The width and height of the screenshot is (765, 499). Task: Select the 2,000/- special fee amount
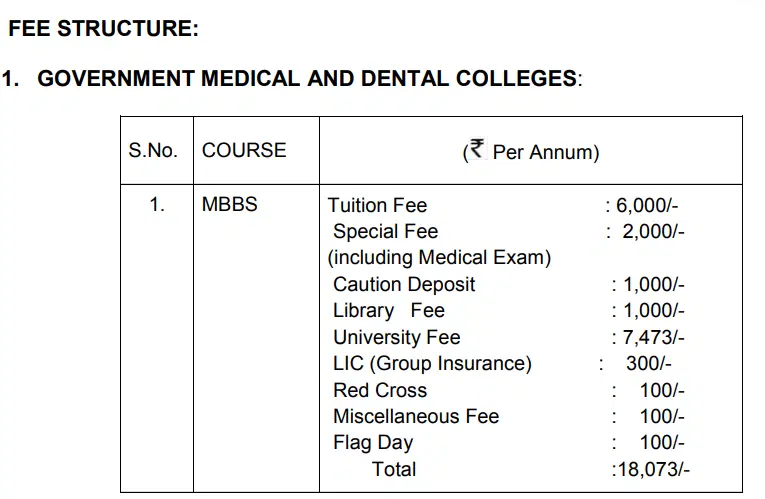point(651,232)
